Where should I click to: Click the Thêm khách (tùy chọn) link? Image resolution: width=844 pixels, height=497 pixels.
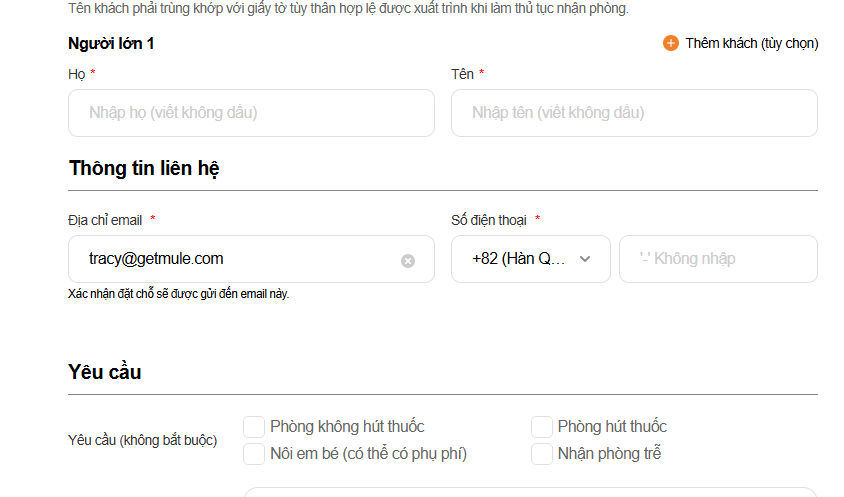click(x=751, y=43)
